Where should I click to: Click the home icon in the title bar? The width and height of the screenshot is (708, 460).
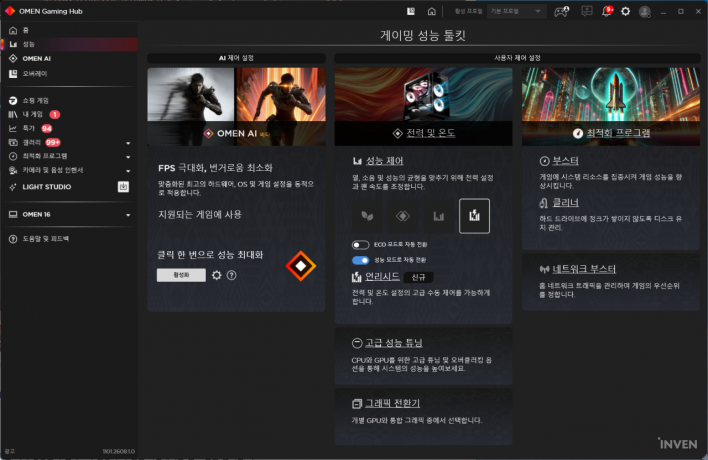tap(432, 11)
